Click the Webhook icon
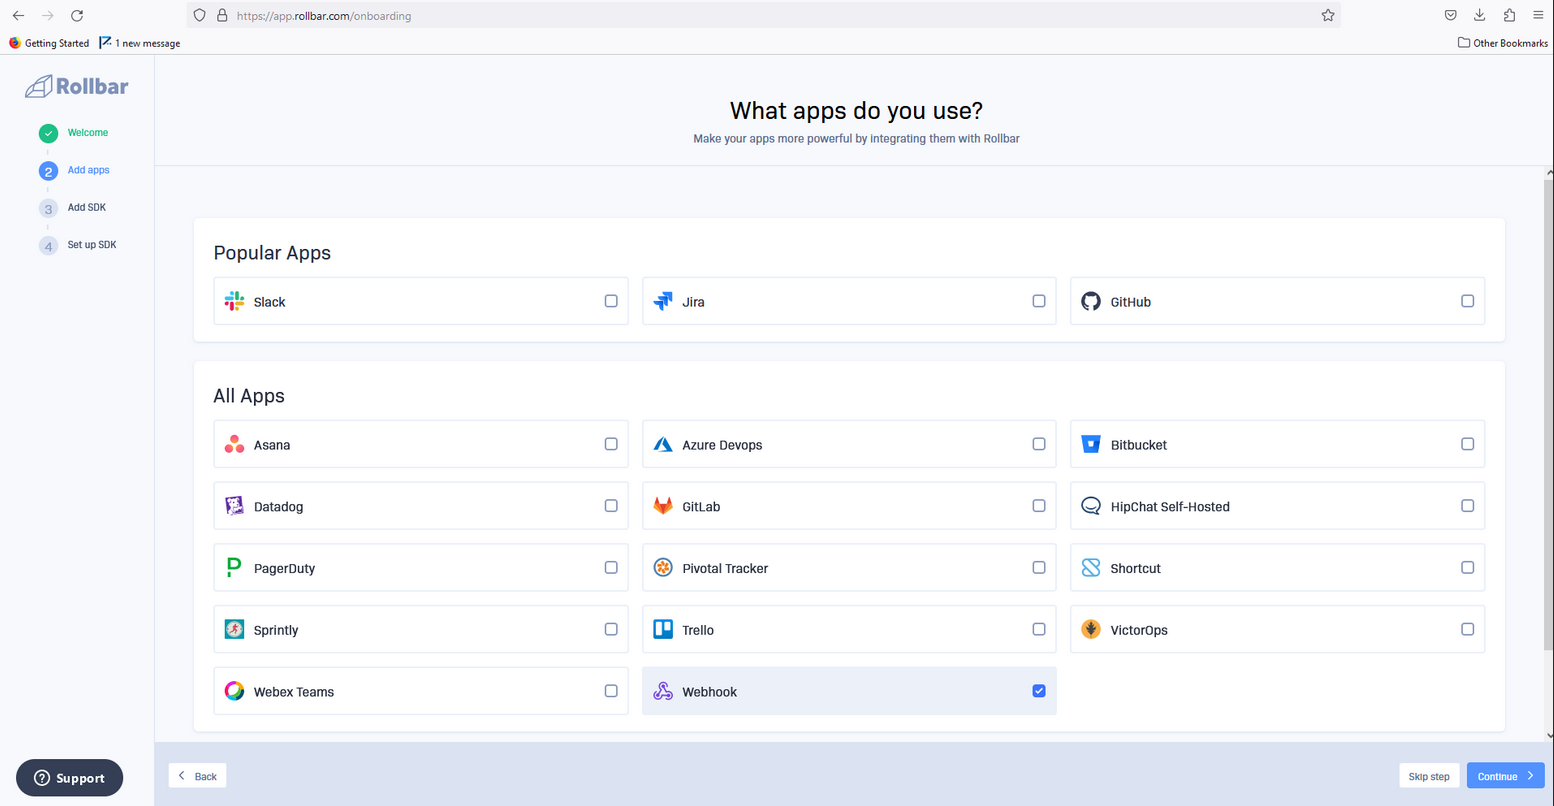 click(663, 691)
